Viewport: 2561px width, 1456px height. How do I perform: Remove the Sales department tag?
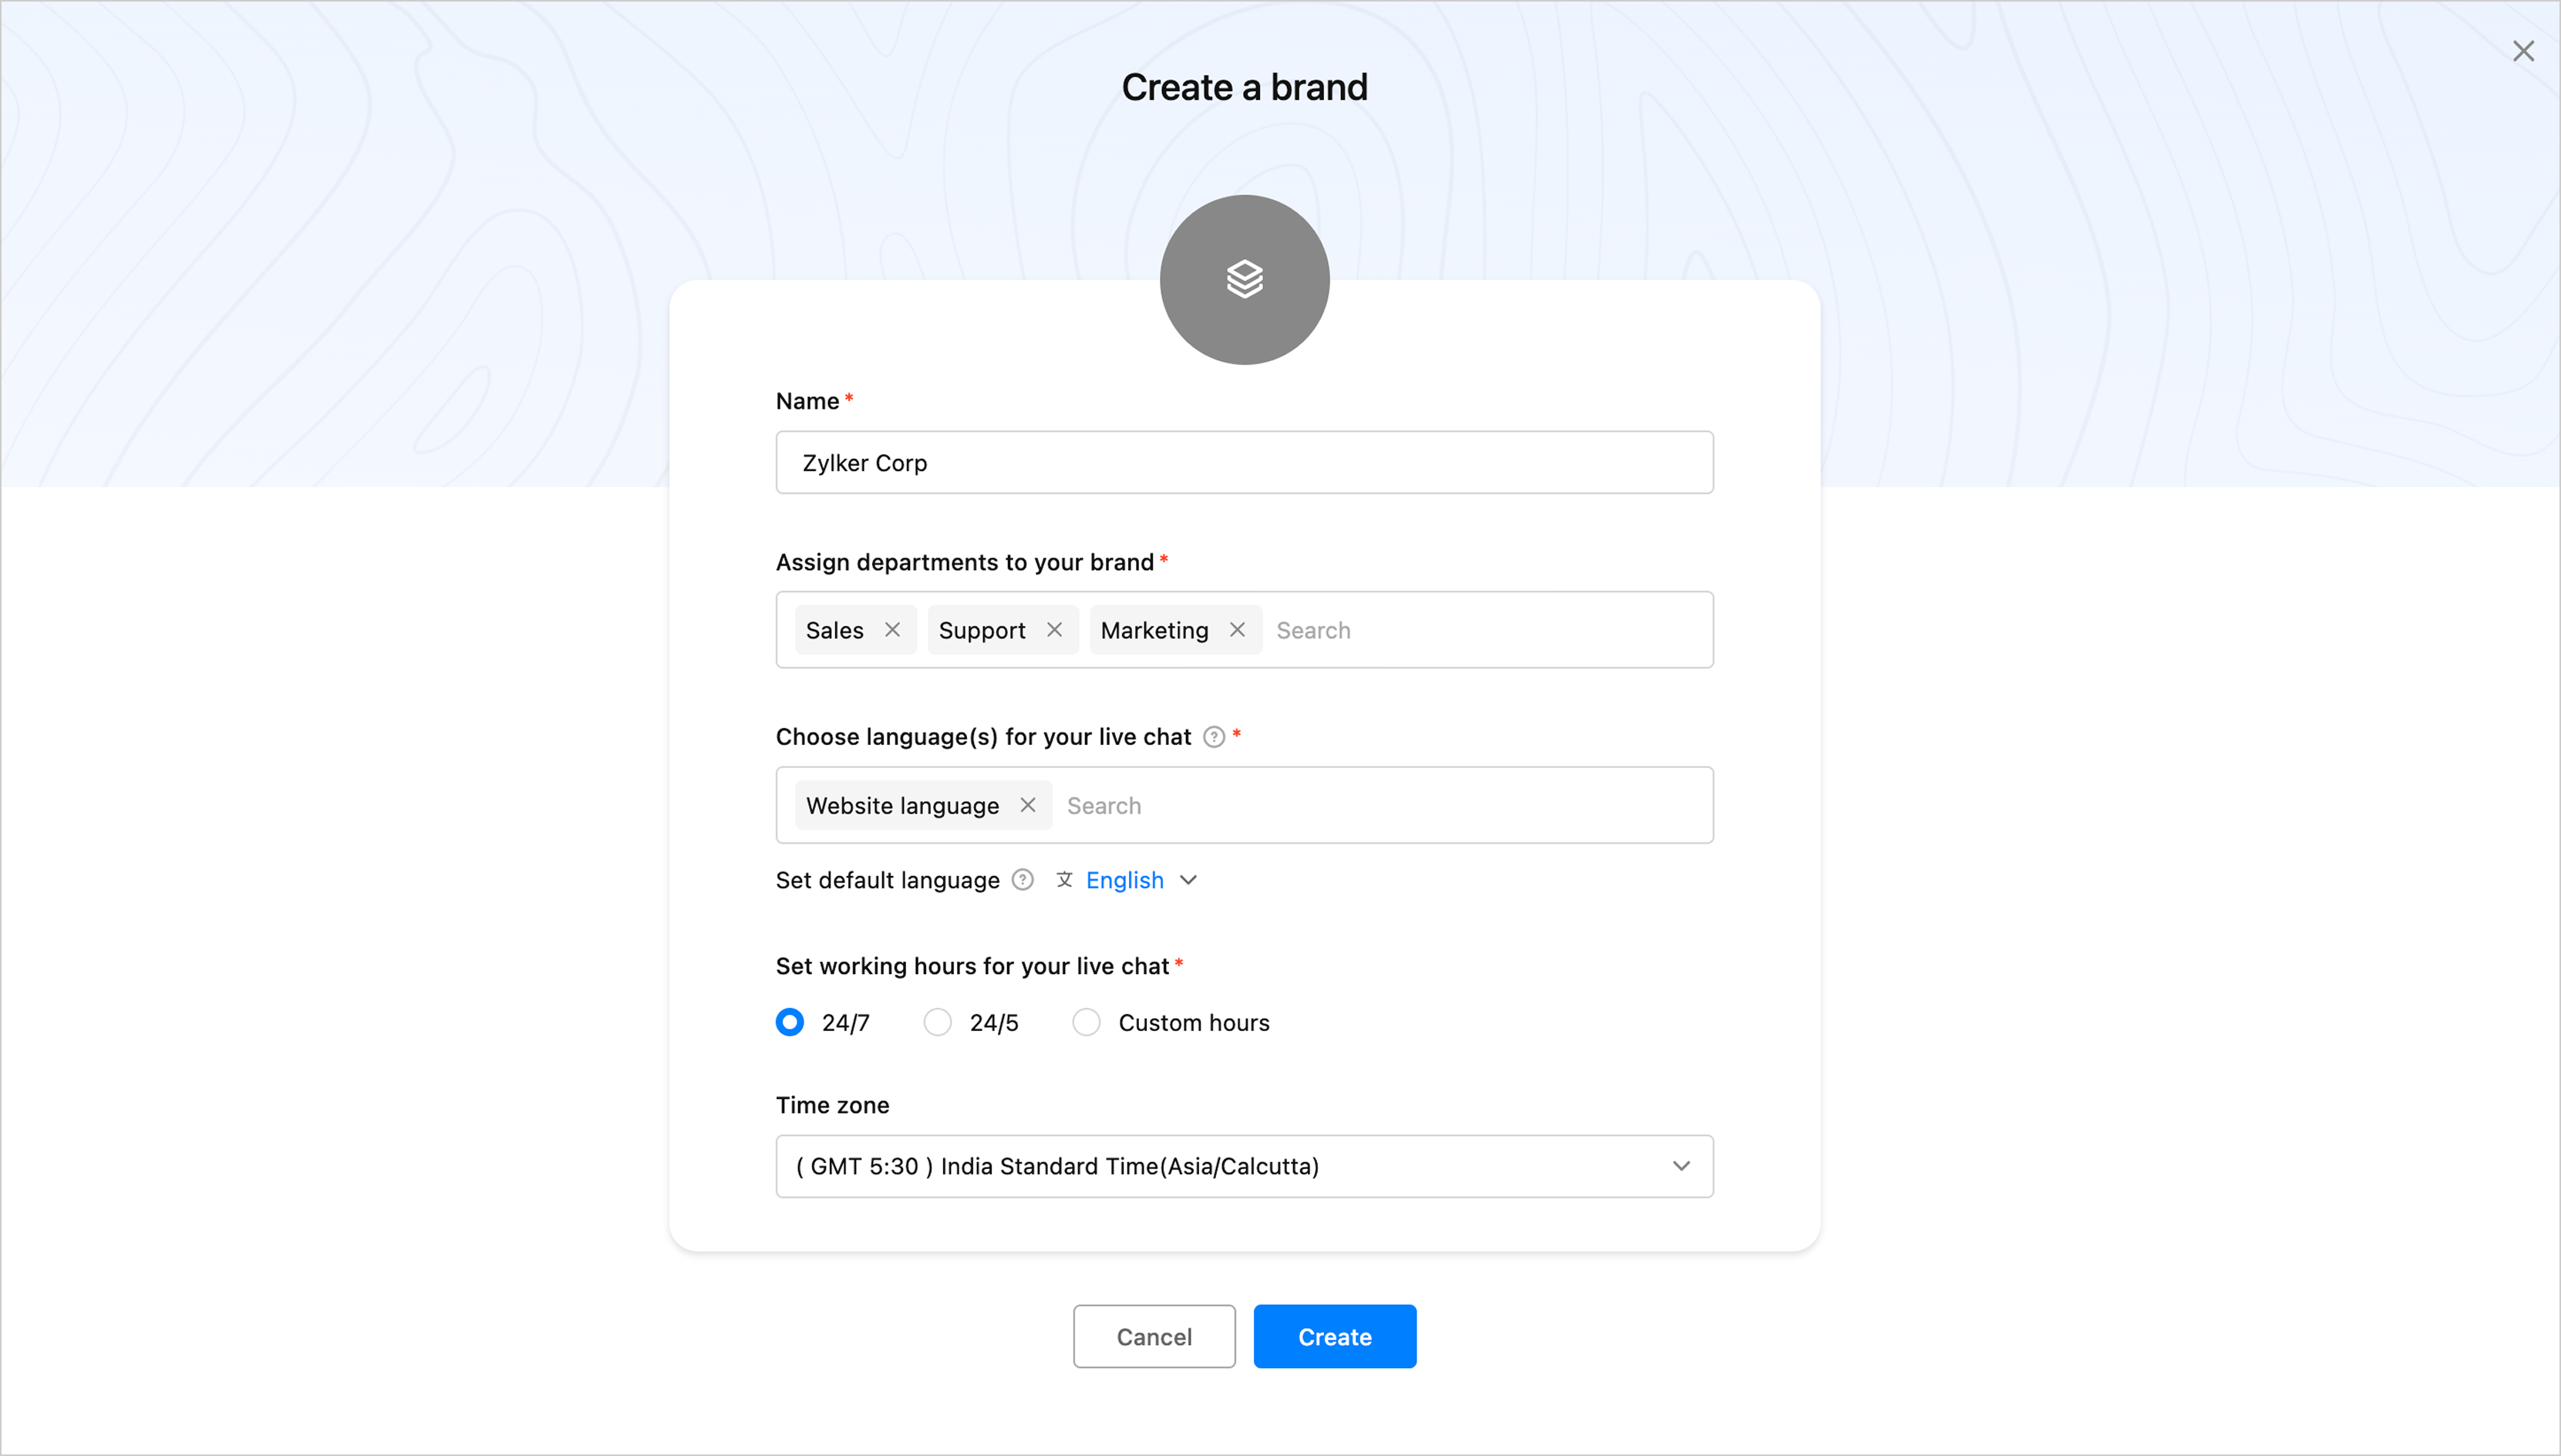click(892, 630)
